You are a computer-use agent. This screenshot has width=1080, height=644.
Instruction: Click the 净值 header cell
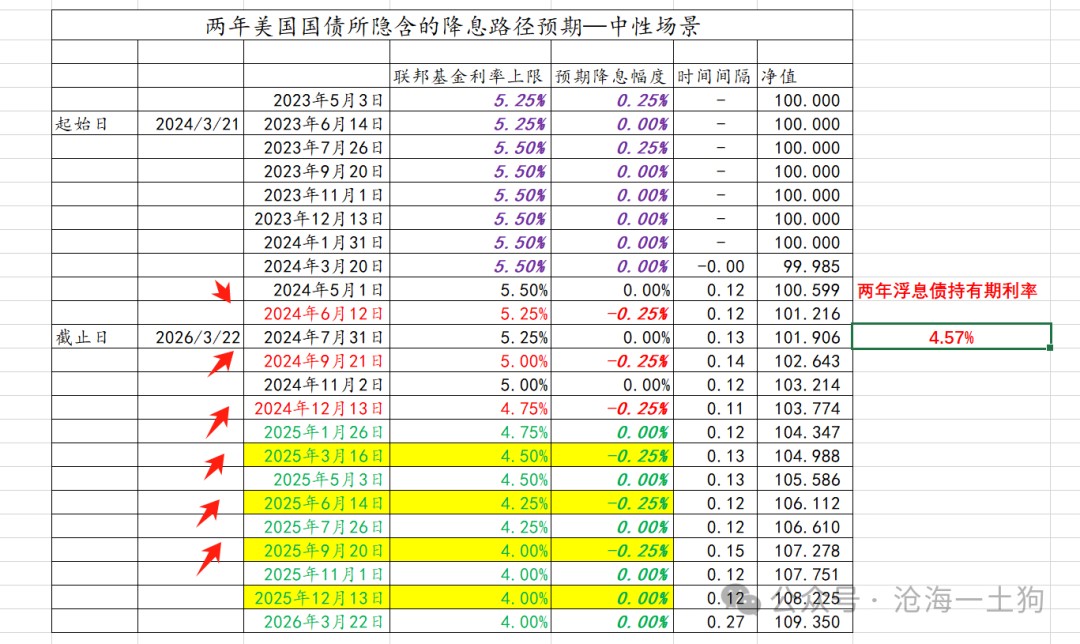pyautogui.click(x=804, y=76)
